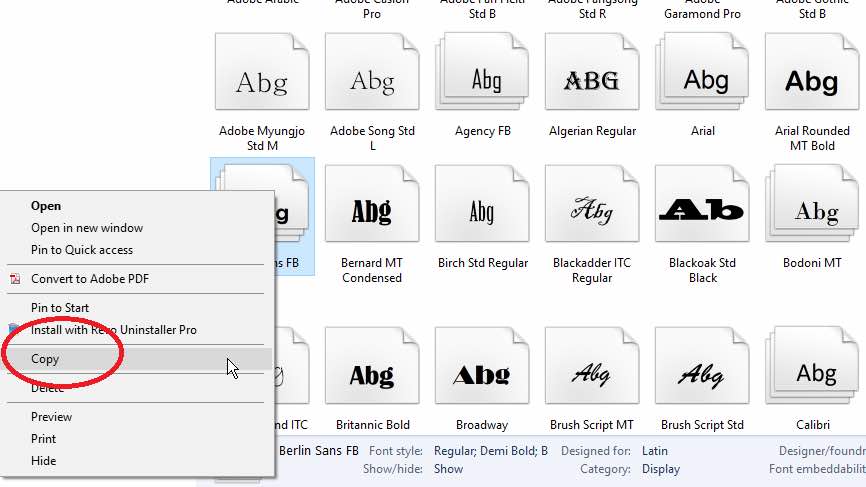Click the Berlin Sans FB details title

point(319,451)
